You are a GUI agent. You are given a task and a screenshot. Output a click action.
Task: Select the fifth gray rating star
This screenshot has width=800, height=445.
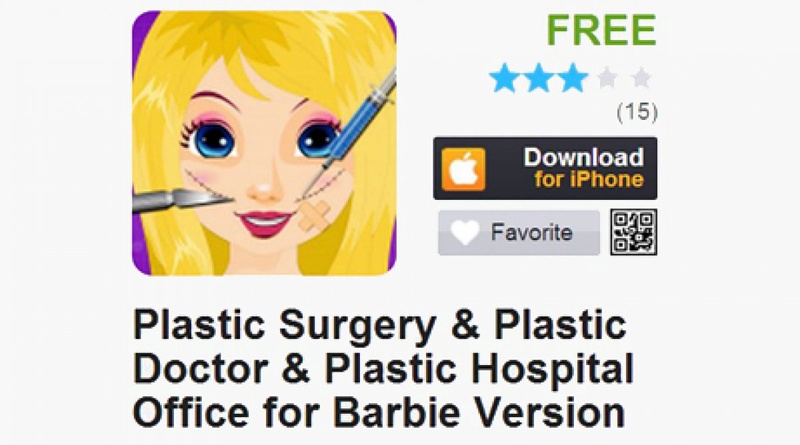[641, 79]
